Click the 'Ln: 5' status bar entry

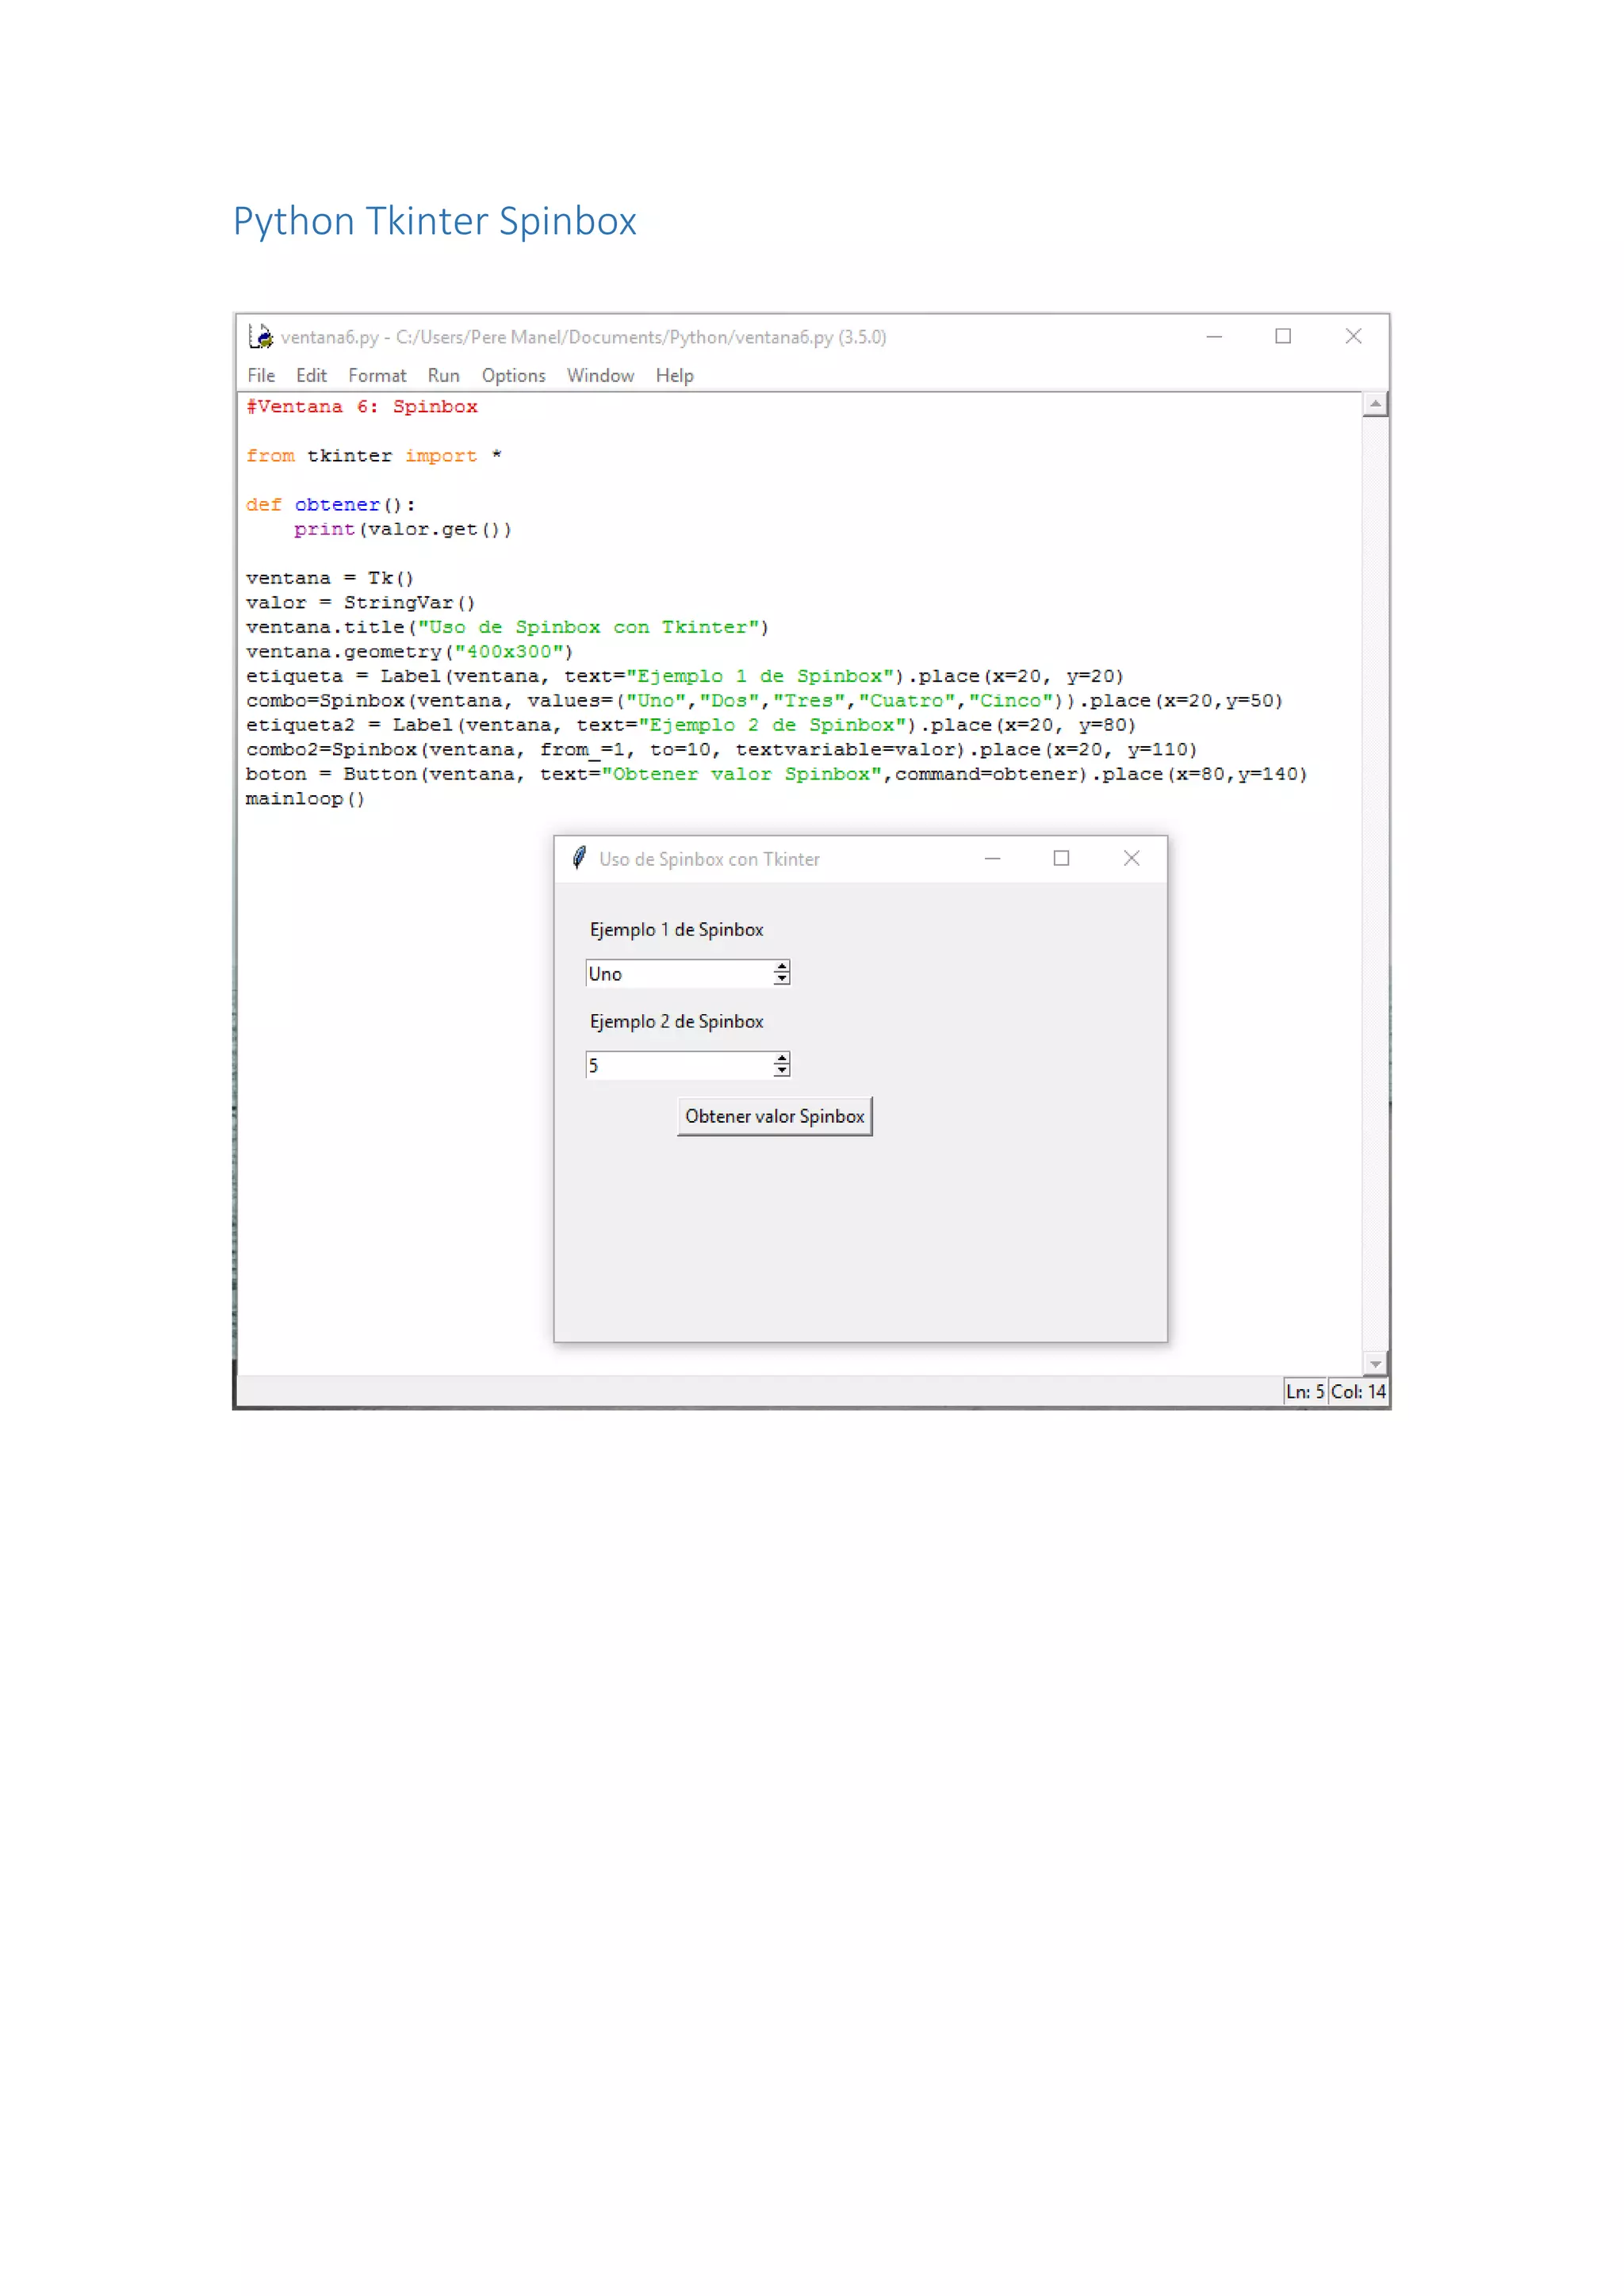(1305, 1391)
